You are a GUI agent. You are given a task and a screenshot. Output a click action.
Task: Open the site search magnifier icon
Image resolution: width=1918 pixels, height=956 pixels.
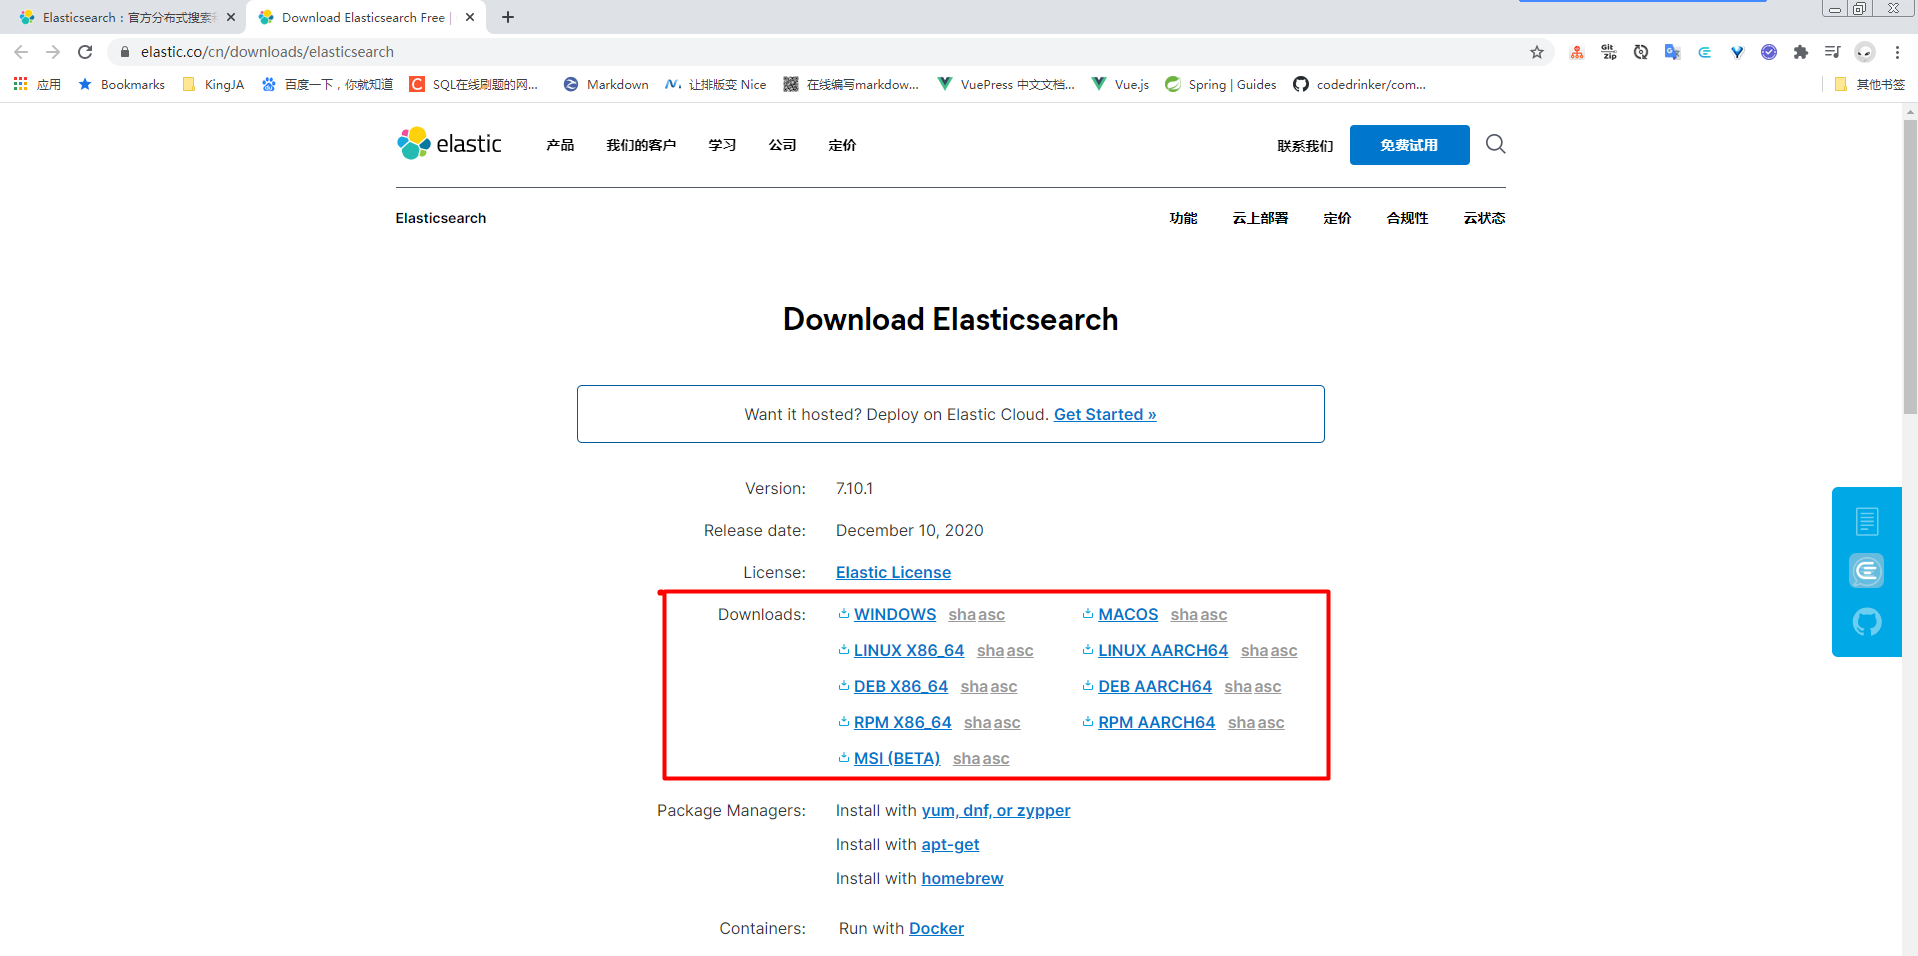click(1495, 144)
